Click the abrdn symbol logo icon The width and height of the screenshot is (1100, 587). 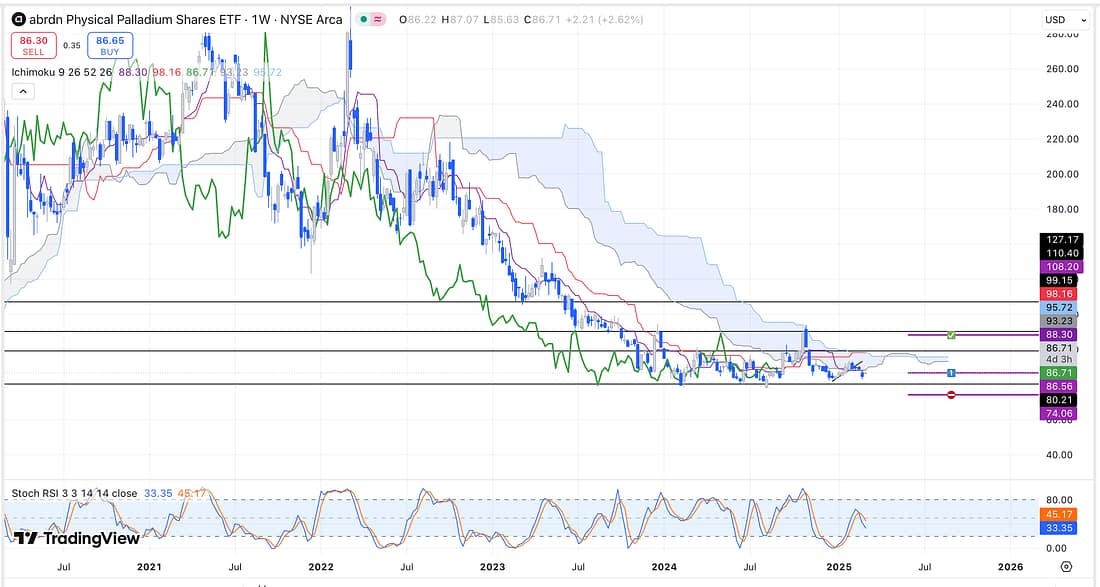(19, 19)
